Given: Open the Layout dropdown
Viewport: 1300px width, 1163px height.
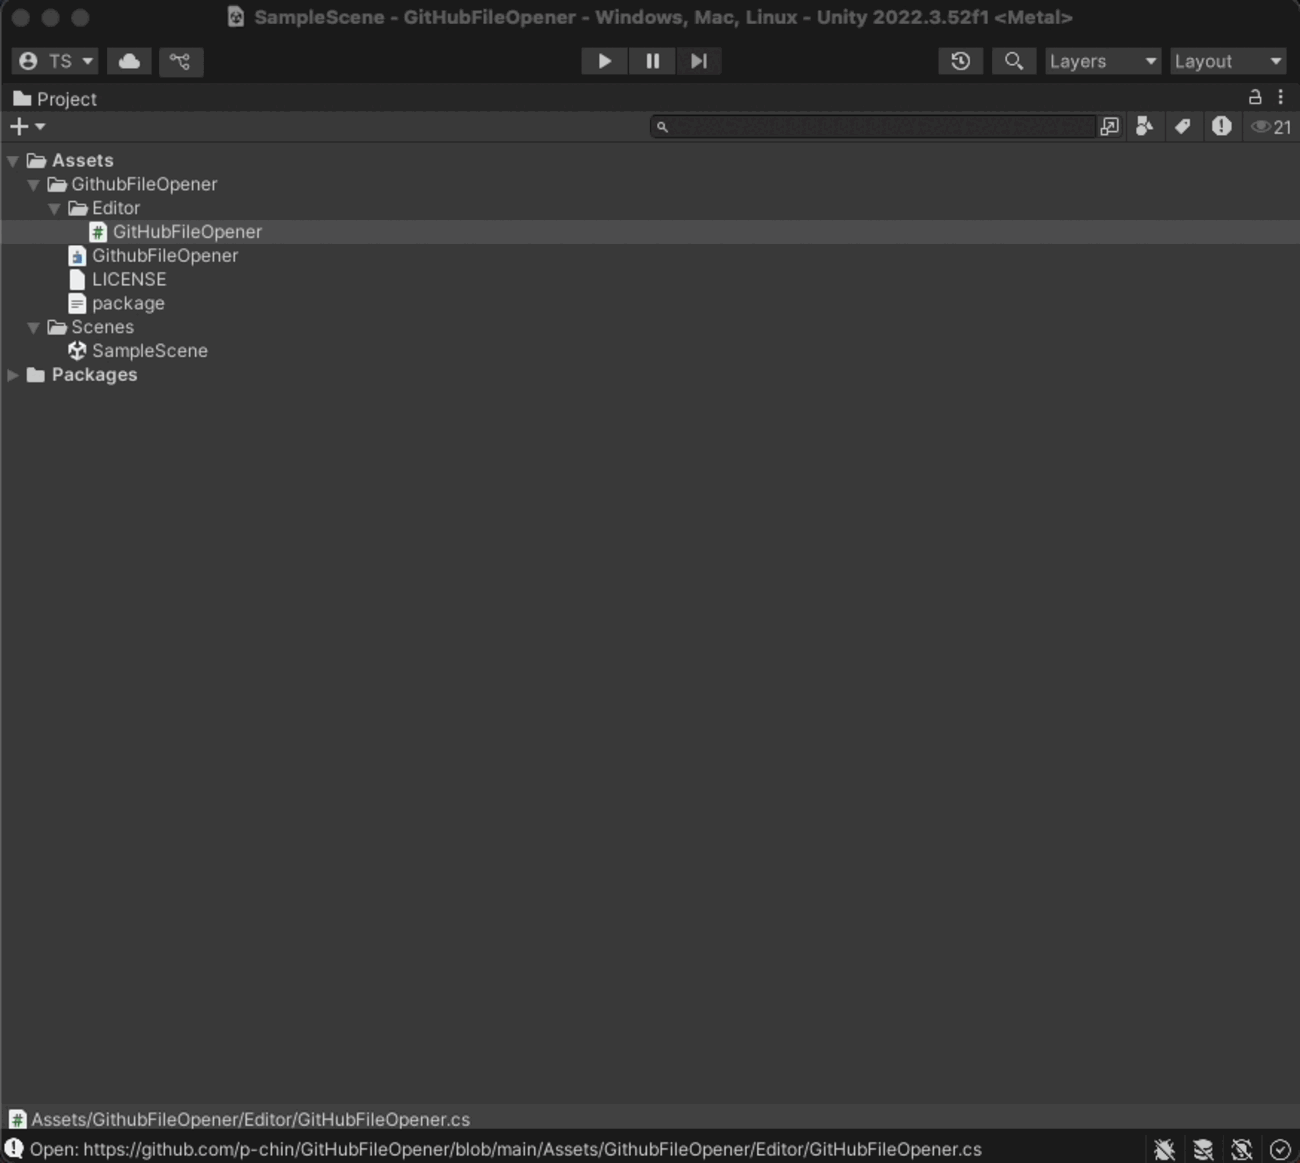Looking at the screenshot, I should point(1227,61).
